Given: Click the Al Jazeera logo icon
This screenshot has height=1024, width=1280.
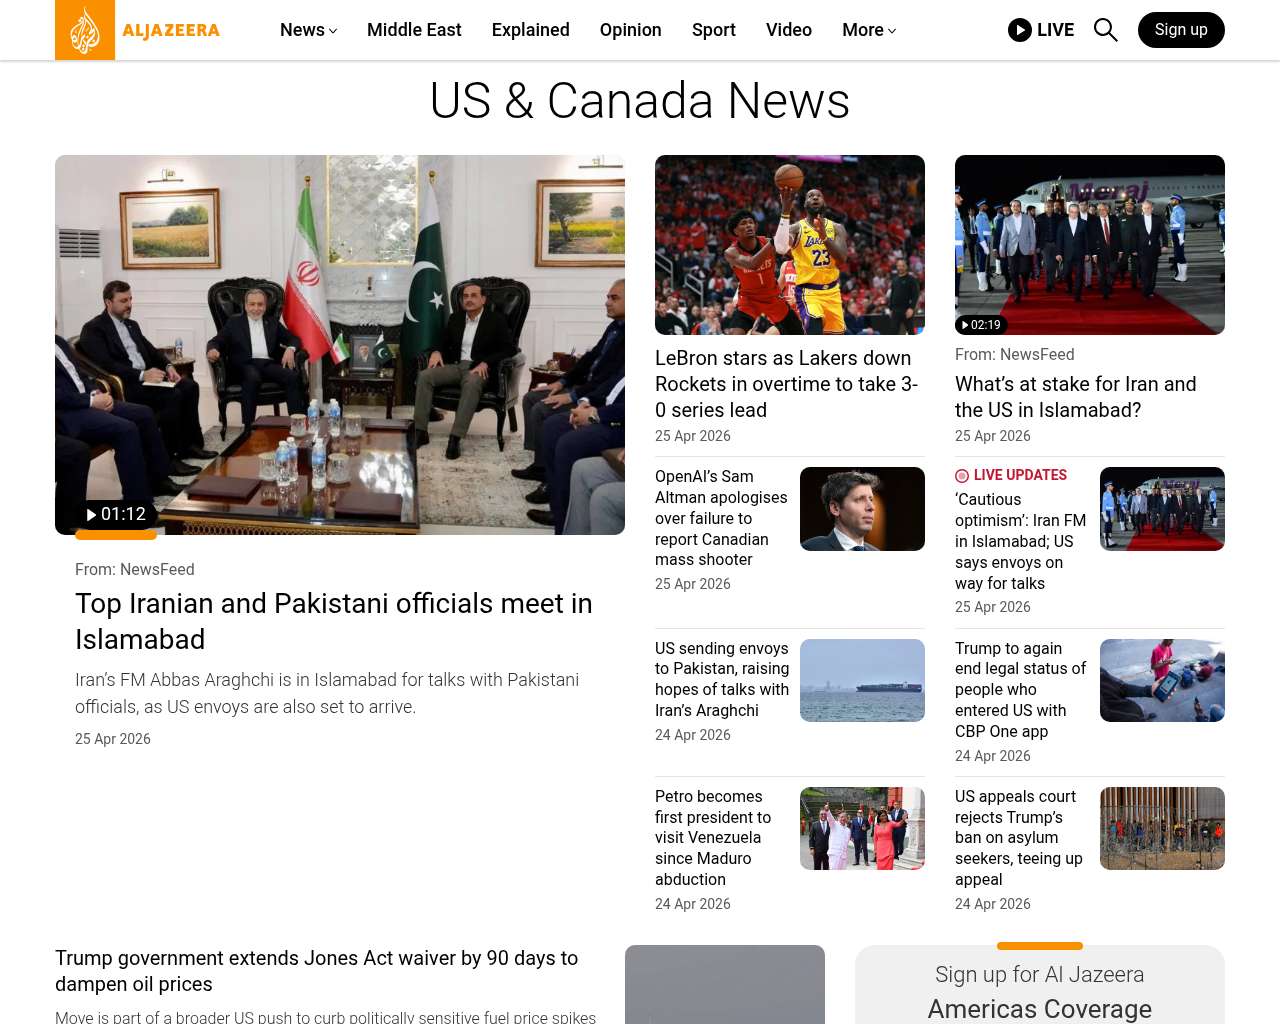Looking at the screenshot, I should (85, 30).
